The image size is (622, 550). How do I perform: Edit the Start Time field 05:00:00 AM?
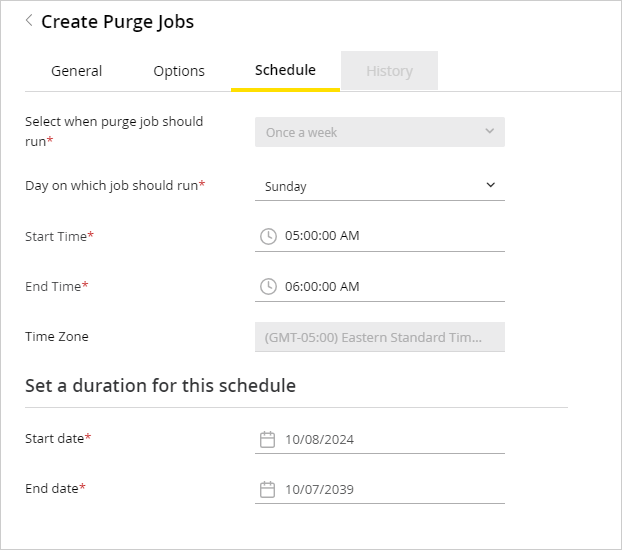coord(380,236)
